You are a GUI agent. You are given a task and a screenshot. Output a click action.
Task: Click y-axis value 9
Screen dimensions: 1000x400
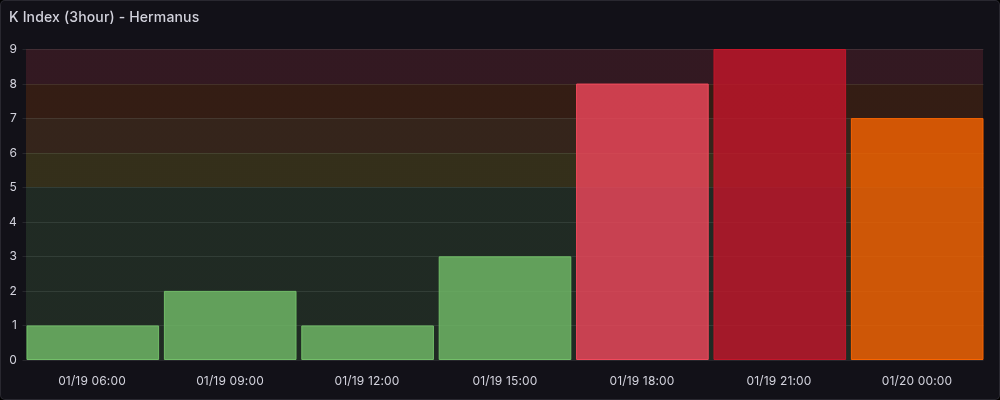pos(13,49)
